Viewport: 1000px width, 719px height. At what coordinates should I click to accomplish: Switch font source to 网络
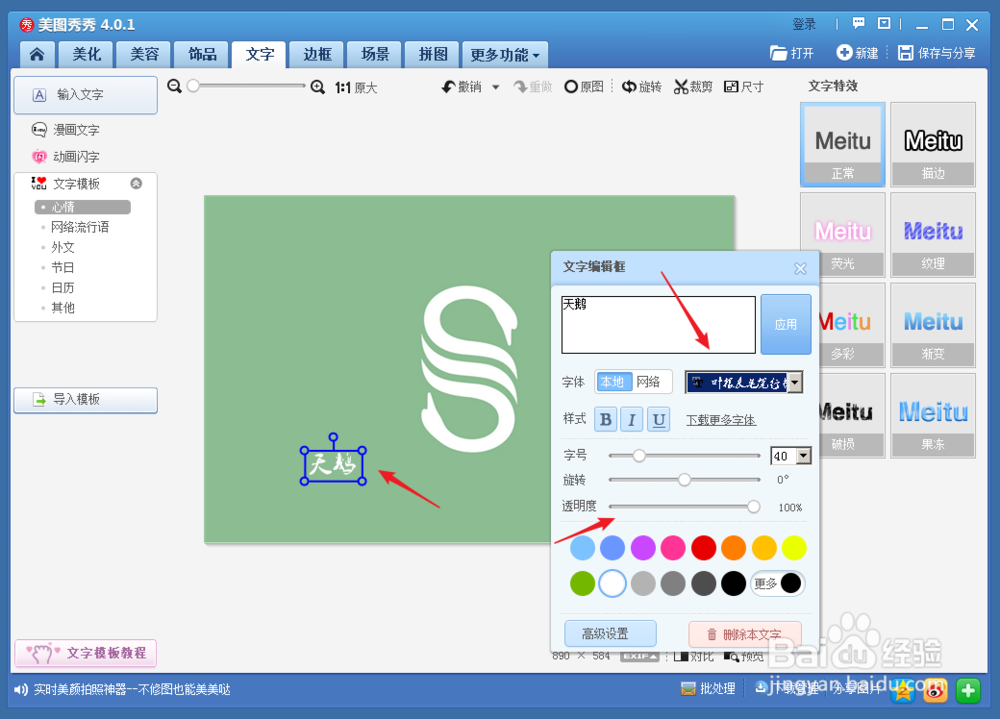click(649, 382)
